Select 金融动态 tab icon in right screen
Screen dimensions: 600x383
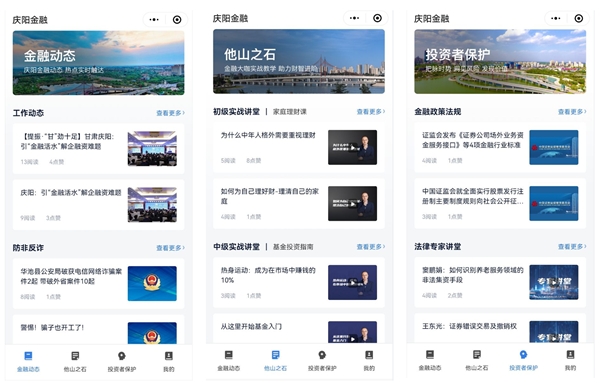coord(430,355)
